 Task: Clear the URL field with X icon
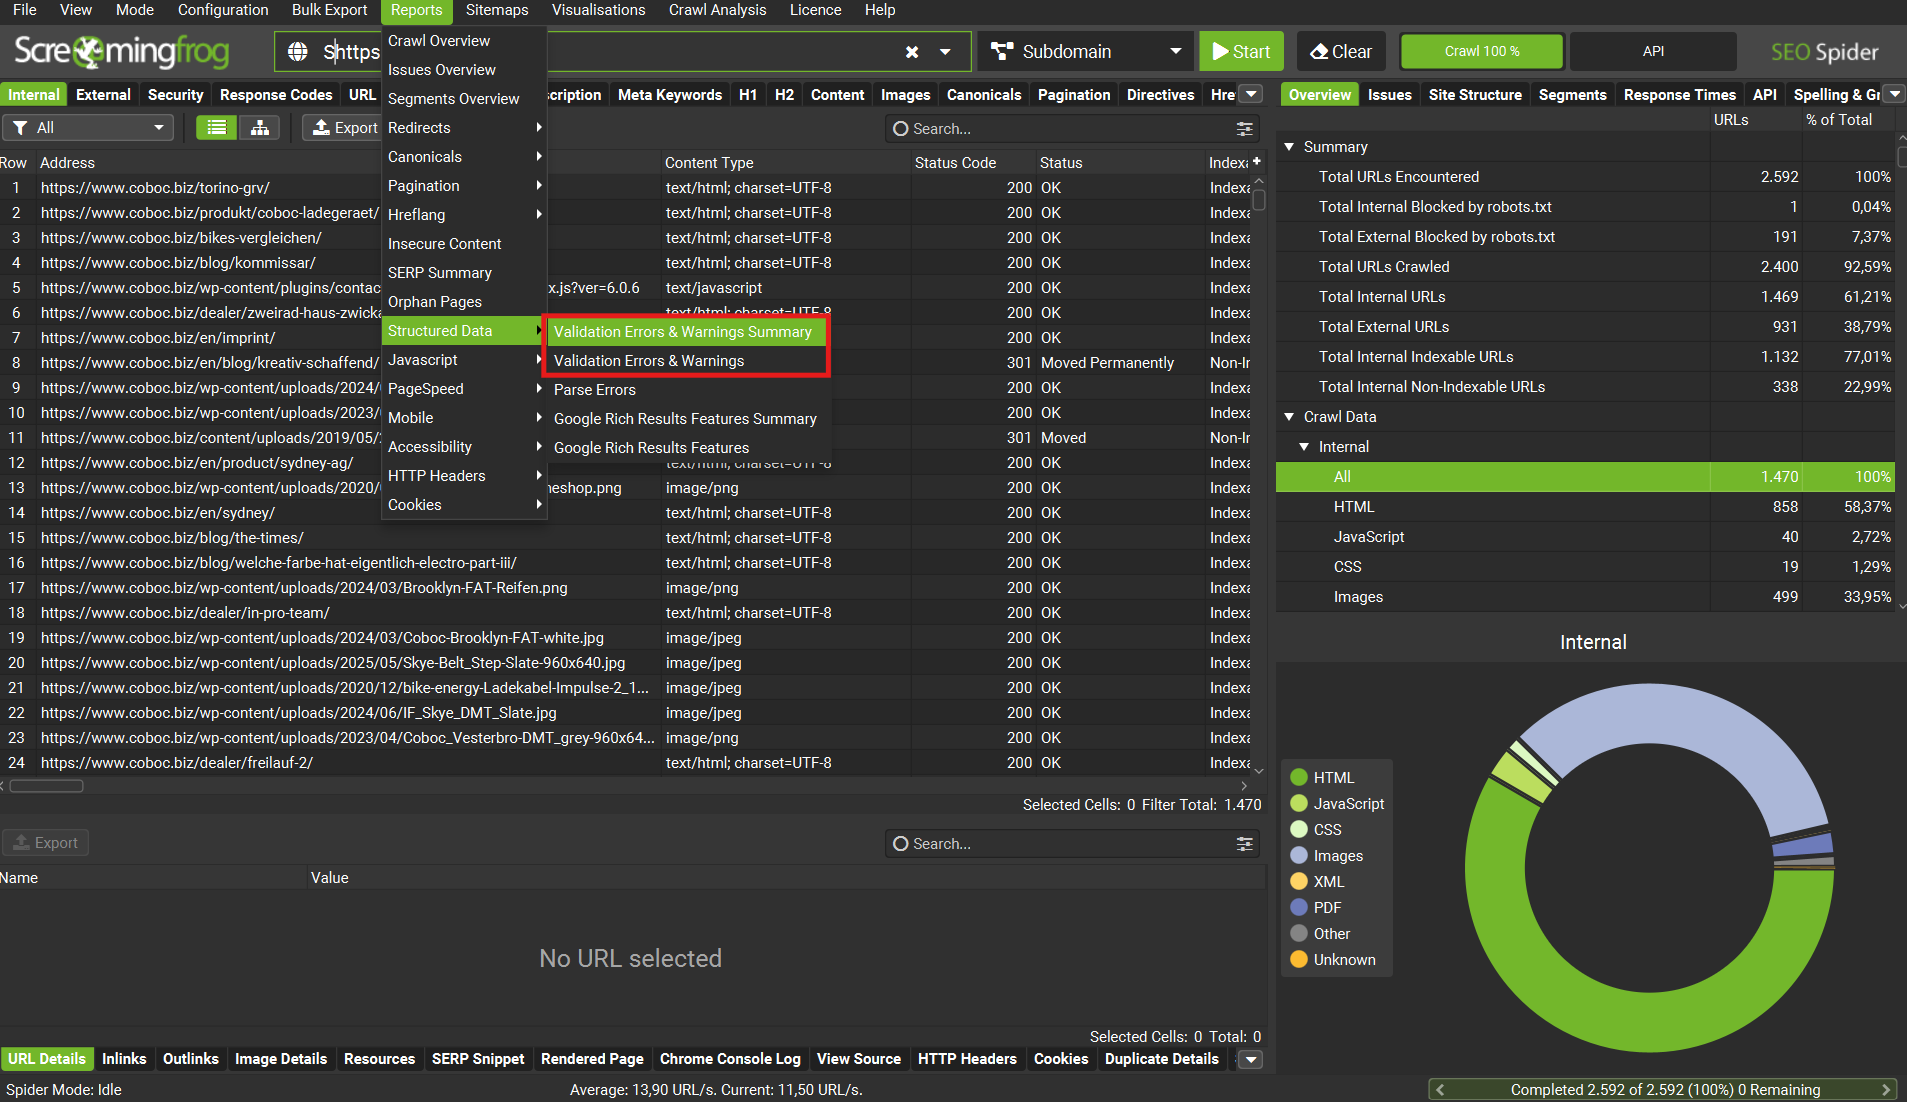[912, 52]
